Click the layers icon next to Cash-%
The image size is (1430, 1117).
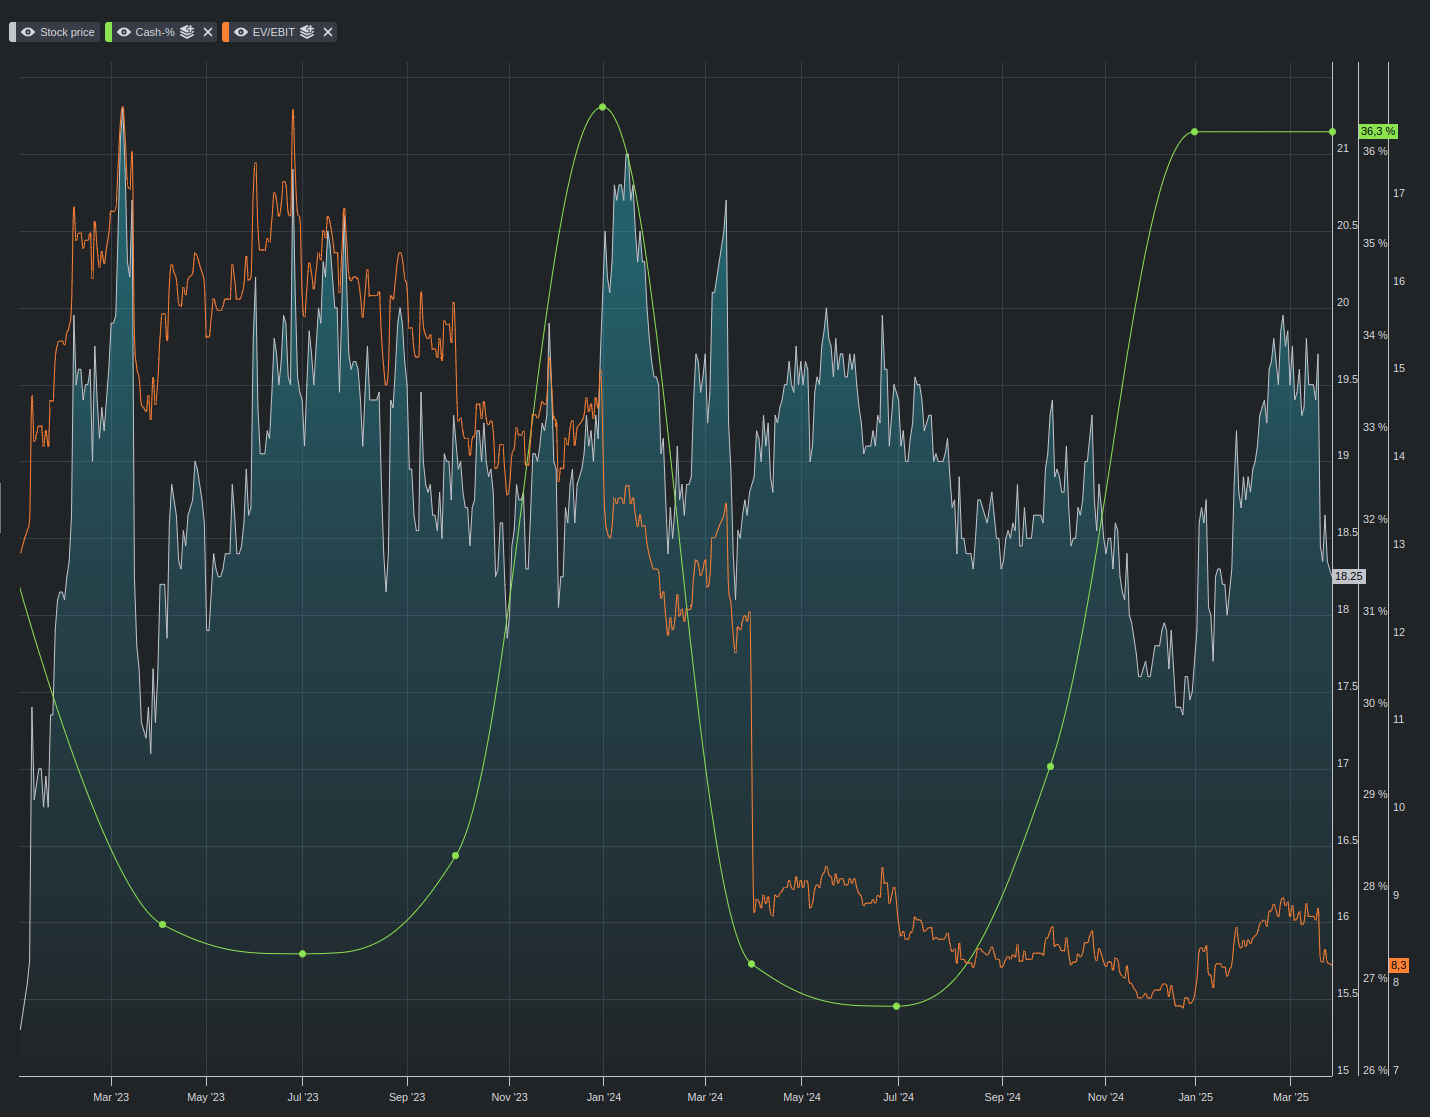(x=187, y=32)
